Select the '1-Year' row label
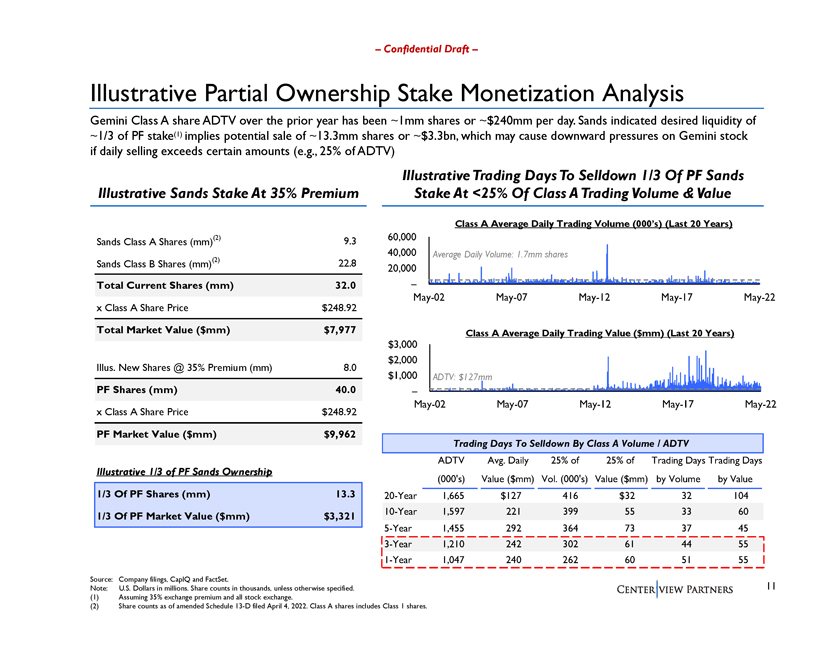The image size is (840, 649). point(398,560)
